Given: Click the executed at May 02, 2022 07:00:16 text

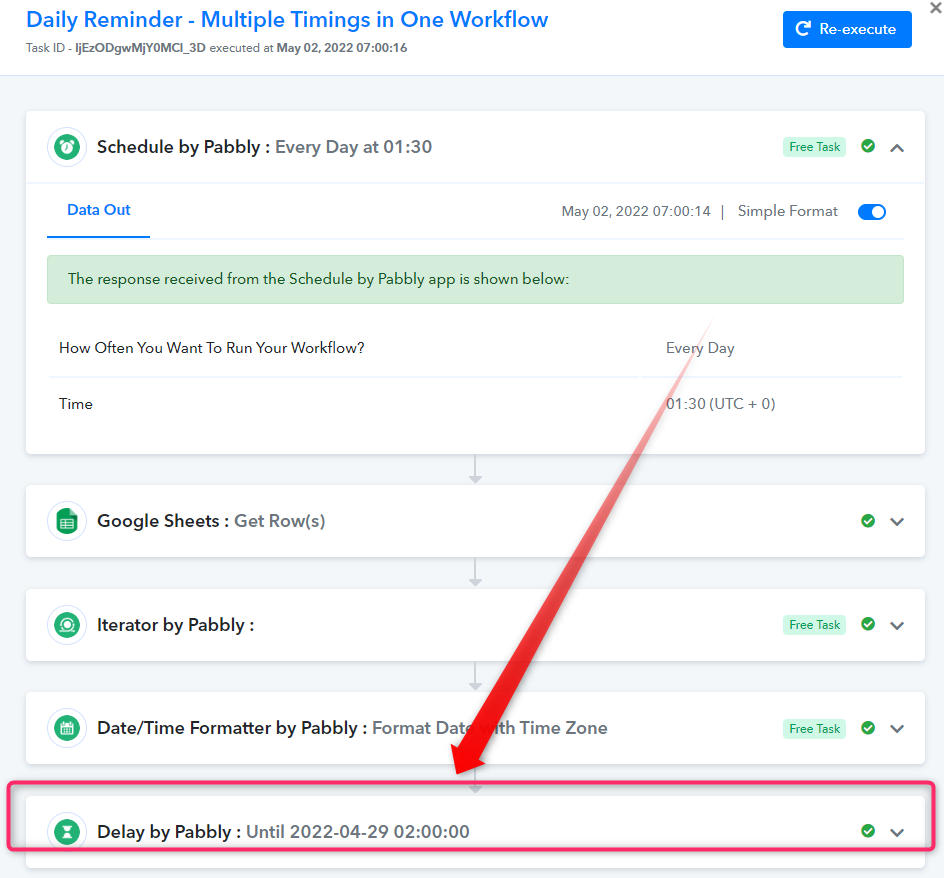Looking at the screenshot, I should click(x=308, y=48).
